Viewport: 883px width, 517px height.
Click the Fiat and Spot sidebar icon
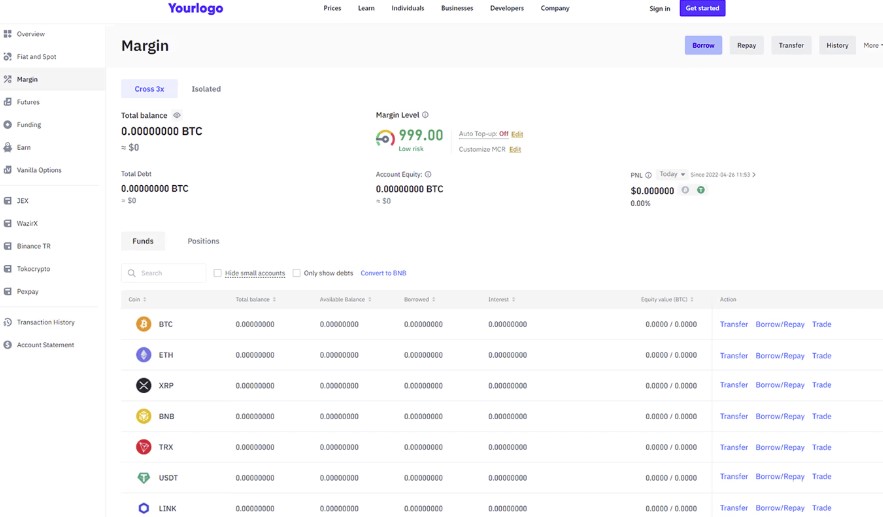pos(7,56)
